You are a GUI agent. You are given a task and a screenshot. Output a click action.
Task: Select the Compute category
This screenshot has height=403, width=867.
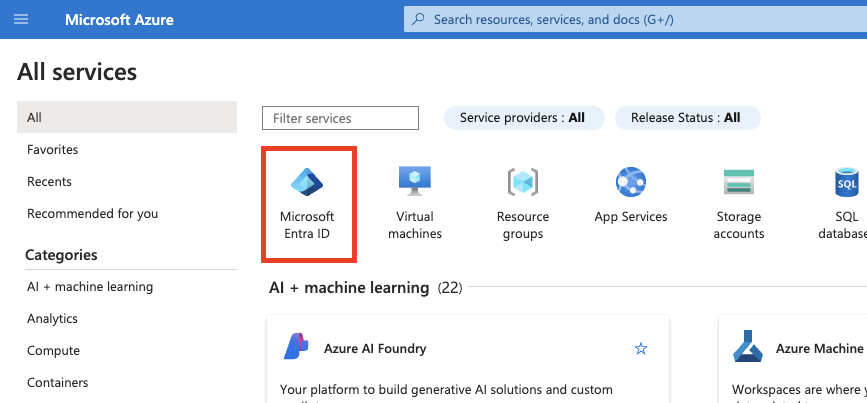tap(53, 350)
